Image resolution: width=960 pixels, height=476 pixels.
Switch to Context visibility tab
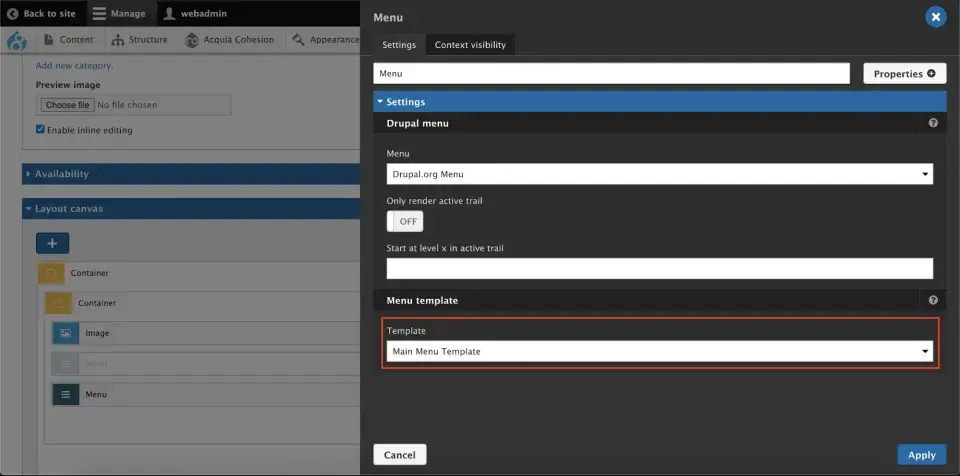470,45
